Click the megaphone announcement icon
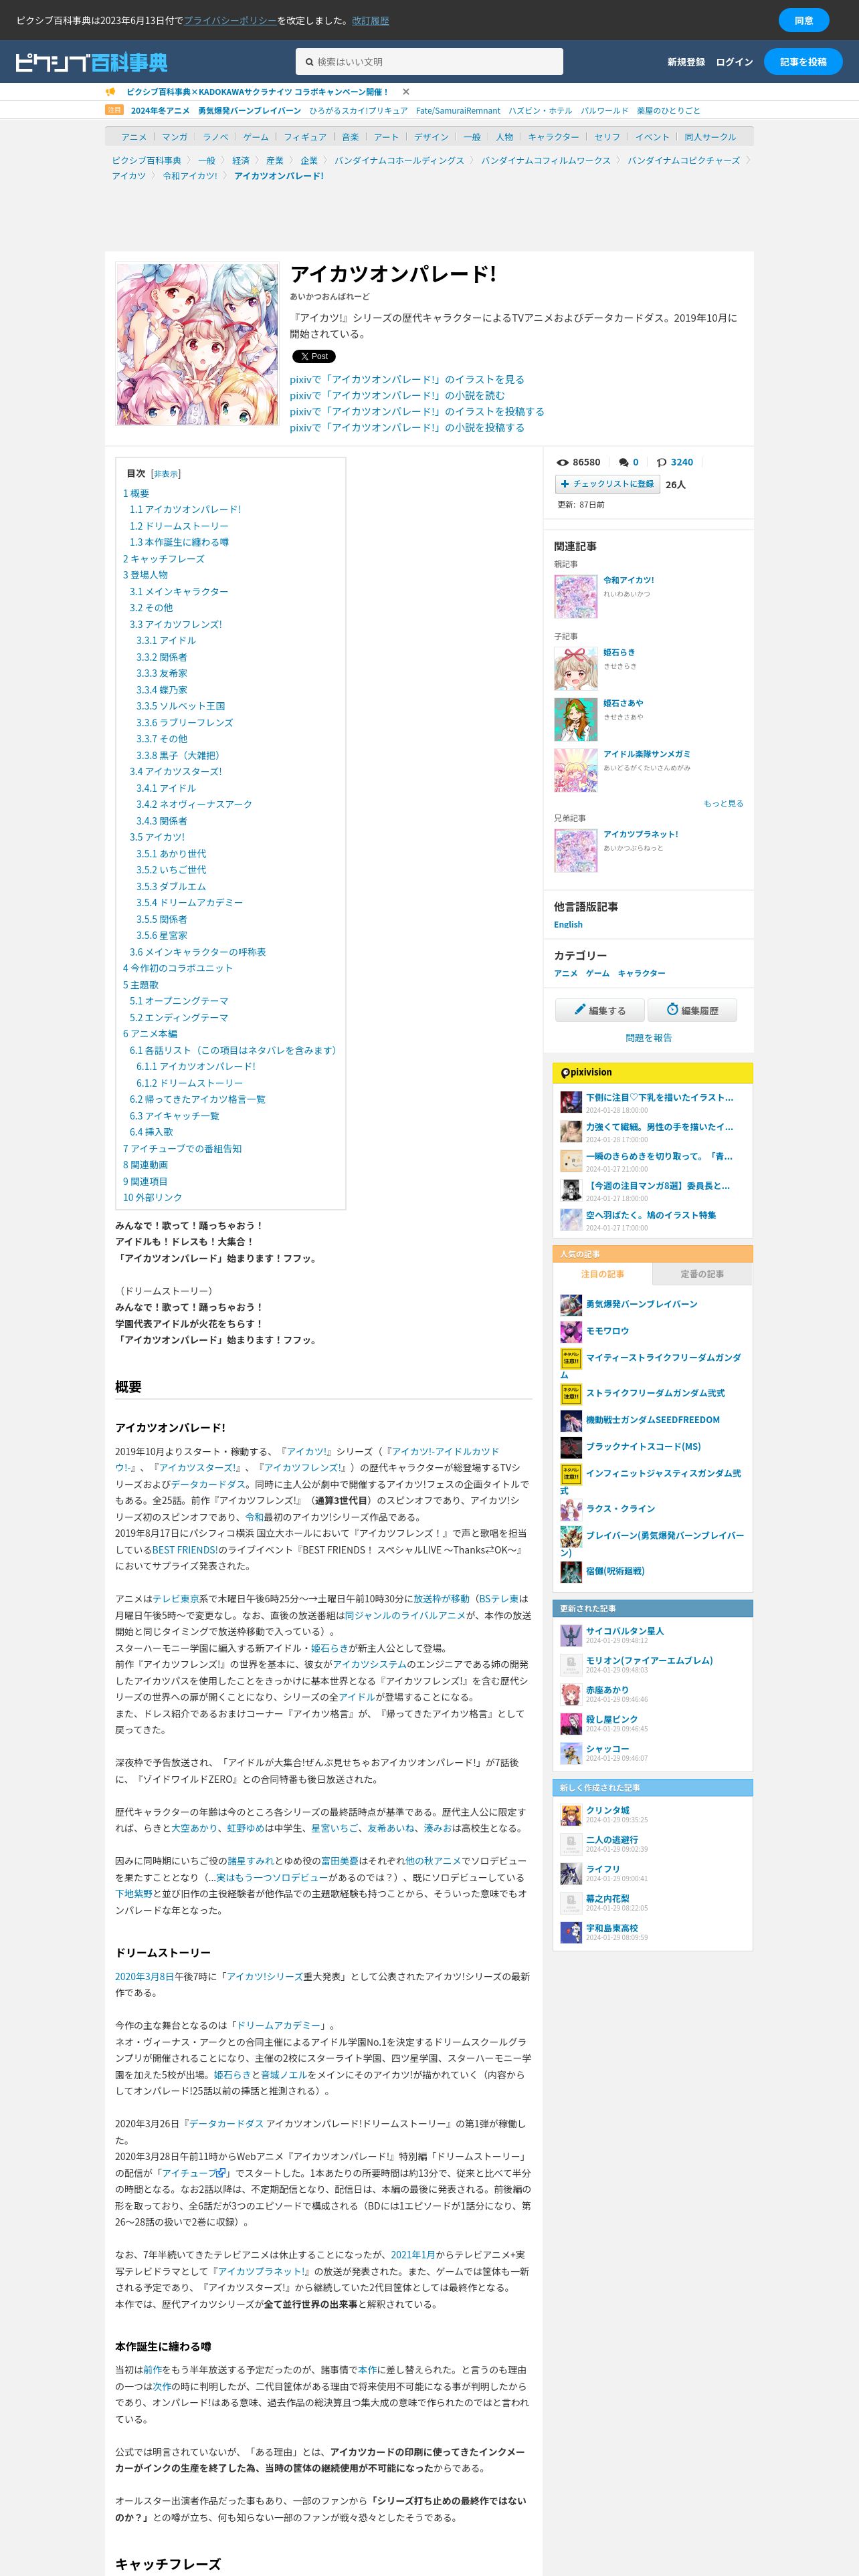This screenshot has width=859, height=2576. tap(111, 92)
